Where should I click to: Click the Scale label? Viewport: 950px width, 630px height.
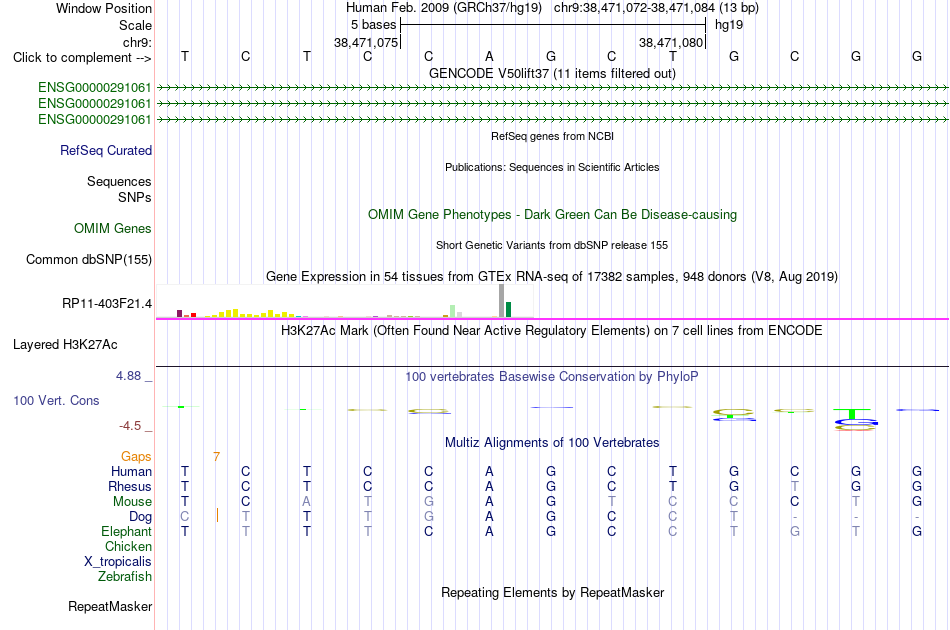tap(136, 25)
